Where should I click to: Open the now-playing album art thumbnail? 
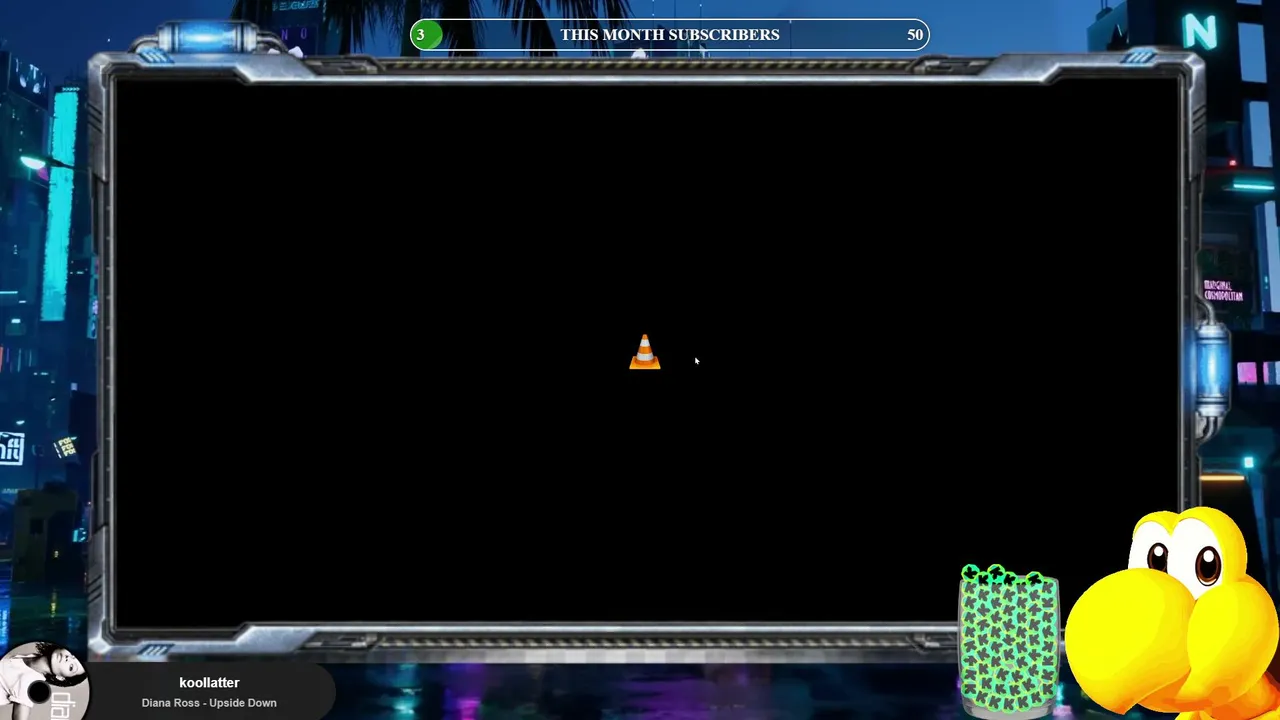point(44,682)
